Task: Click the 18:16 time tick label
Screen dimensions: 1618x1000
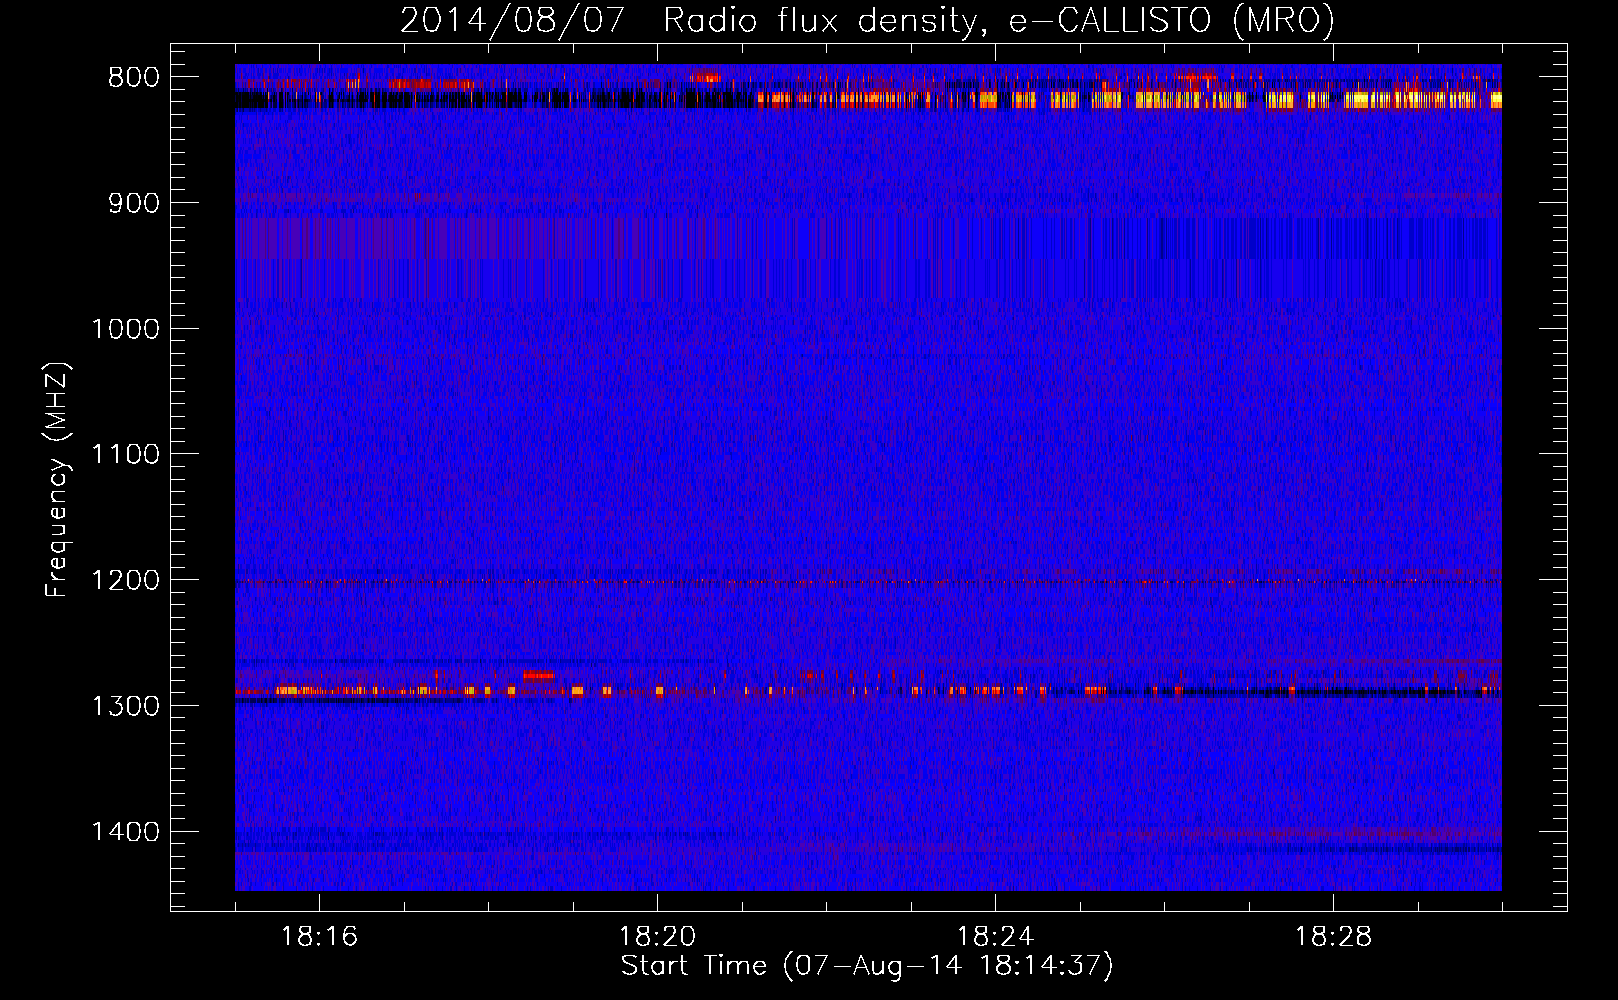Action: click(319, 937)
